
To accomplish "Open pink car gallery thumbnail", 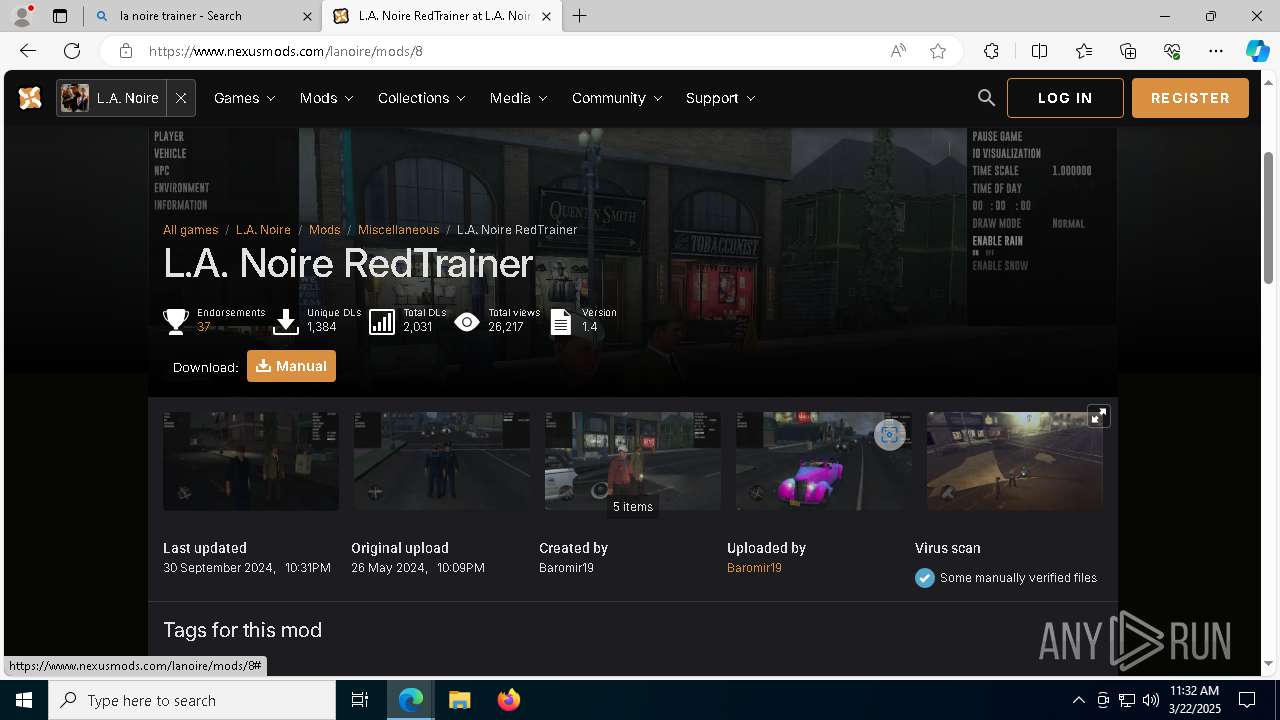I will 824,461.
